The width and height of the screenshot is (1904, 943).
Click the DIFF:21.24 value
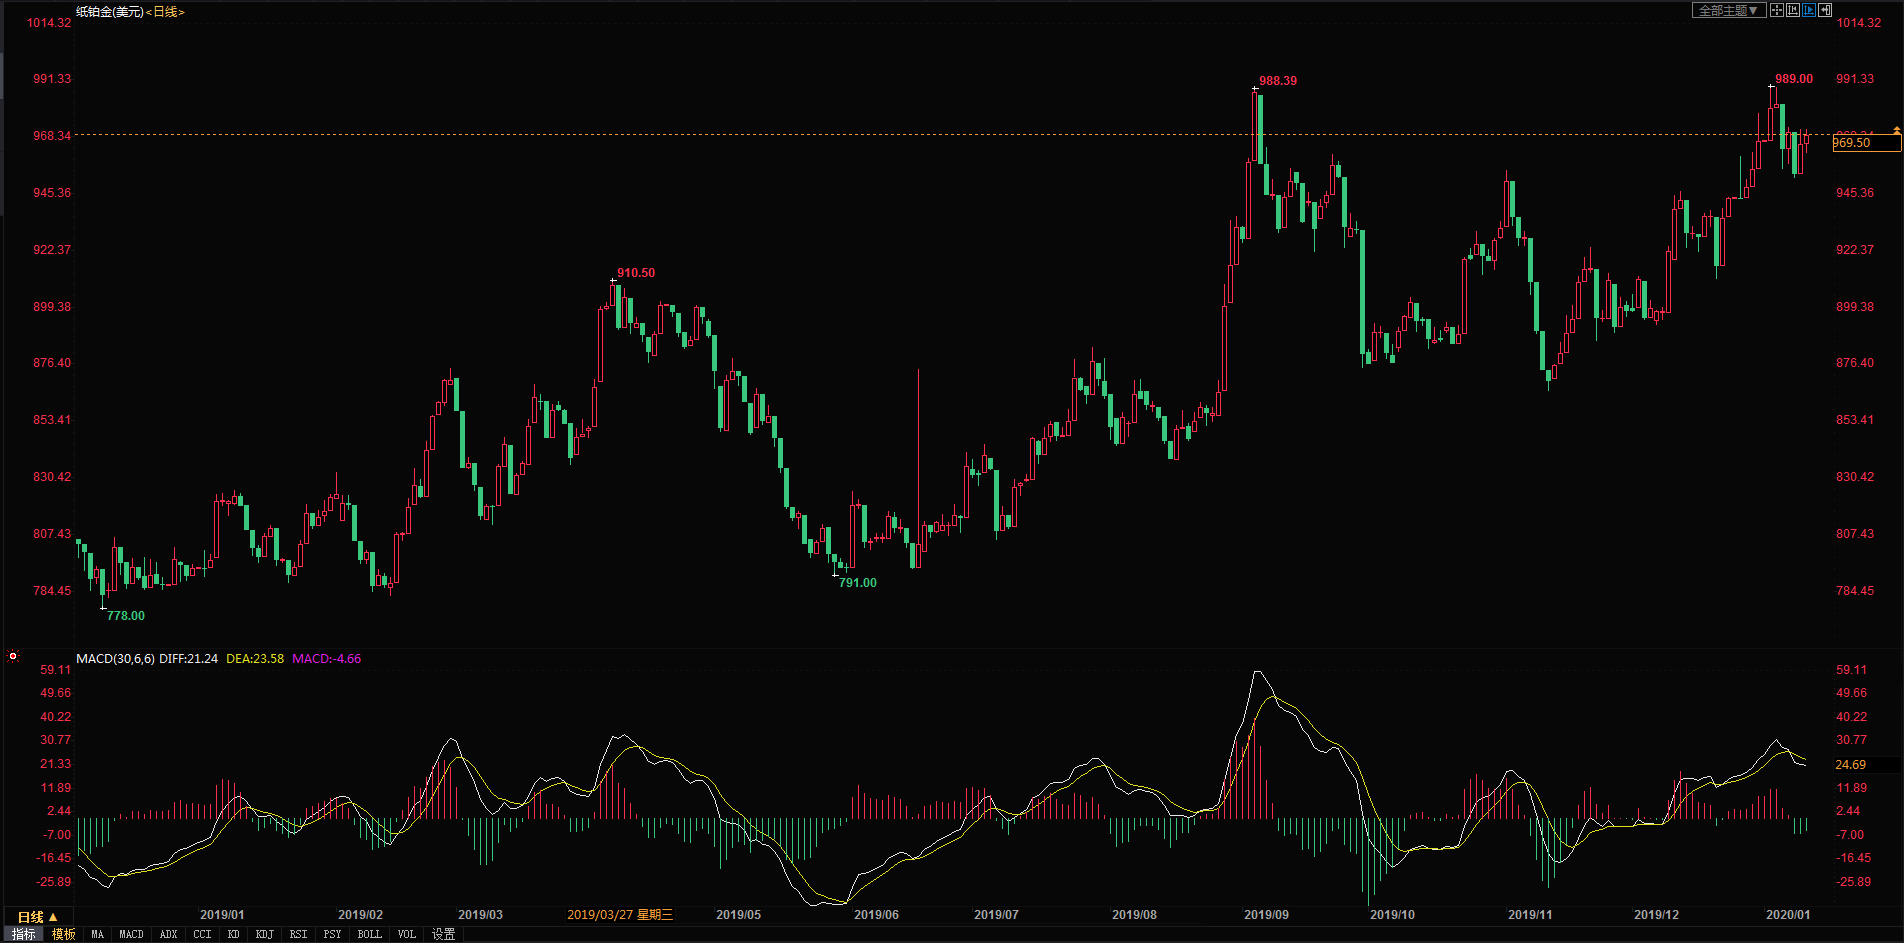pos(188,659)
